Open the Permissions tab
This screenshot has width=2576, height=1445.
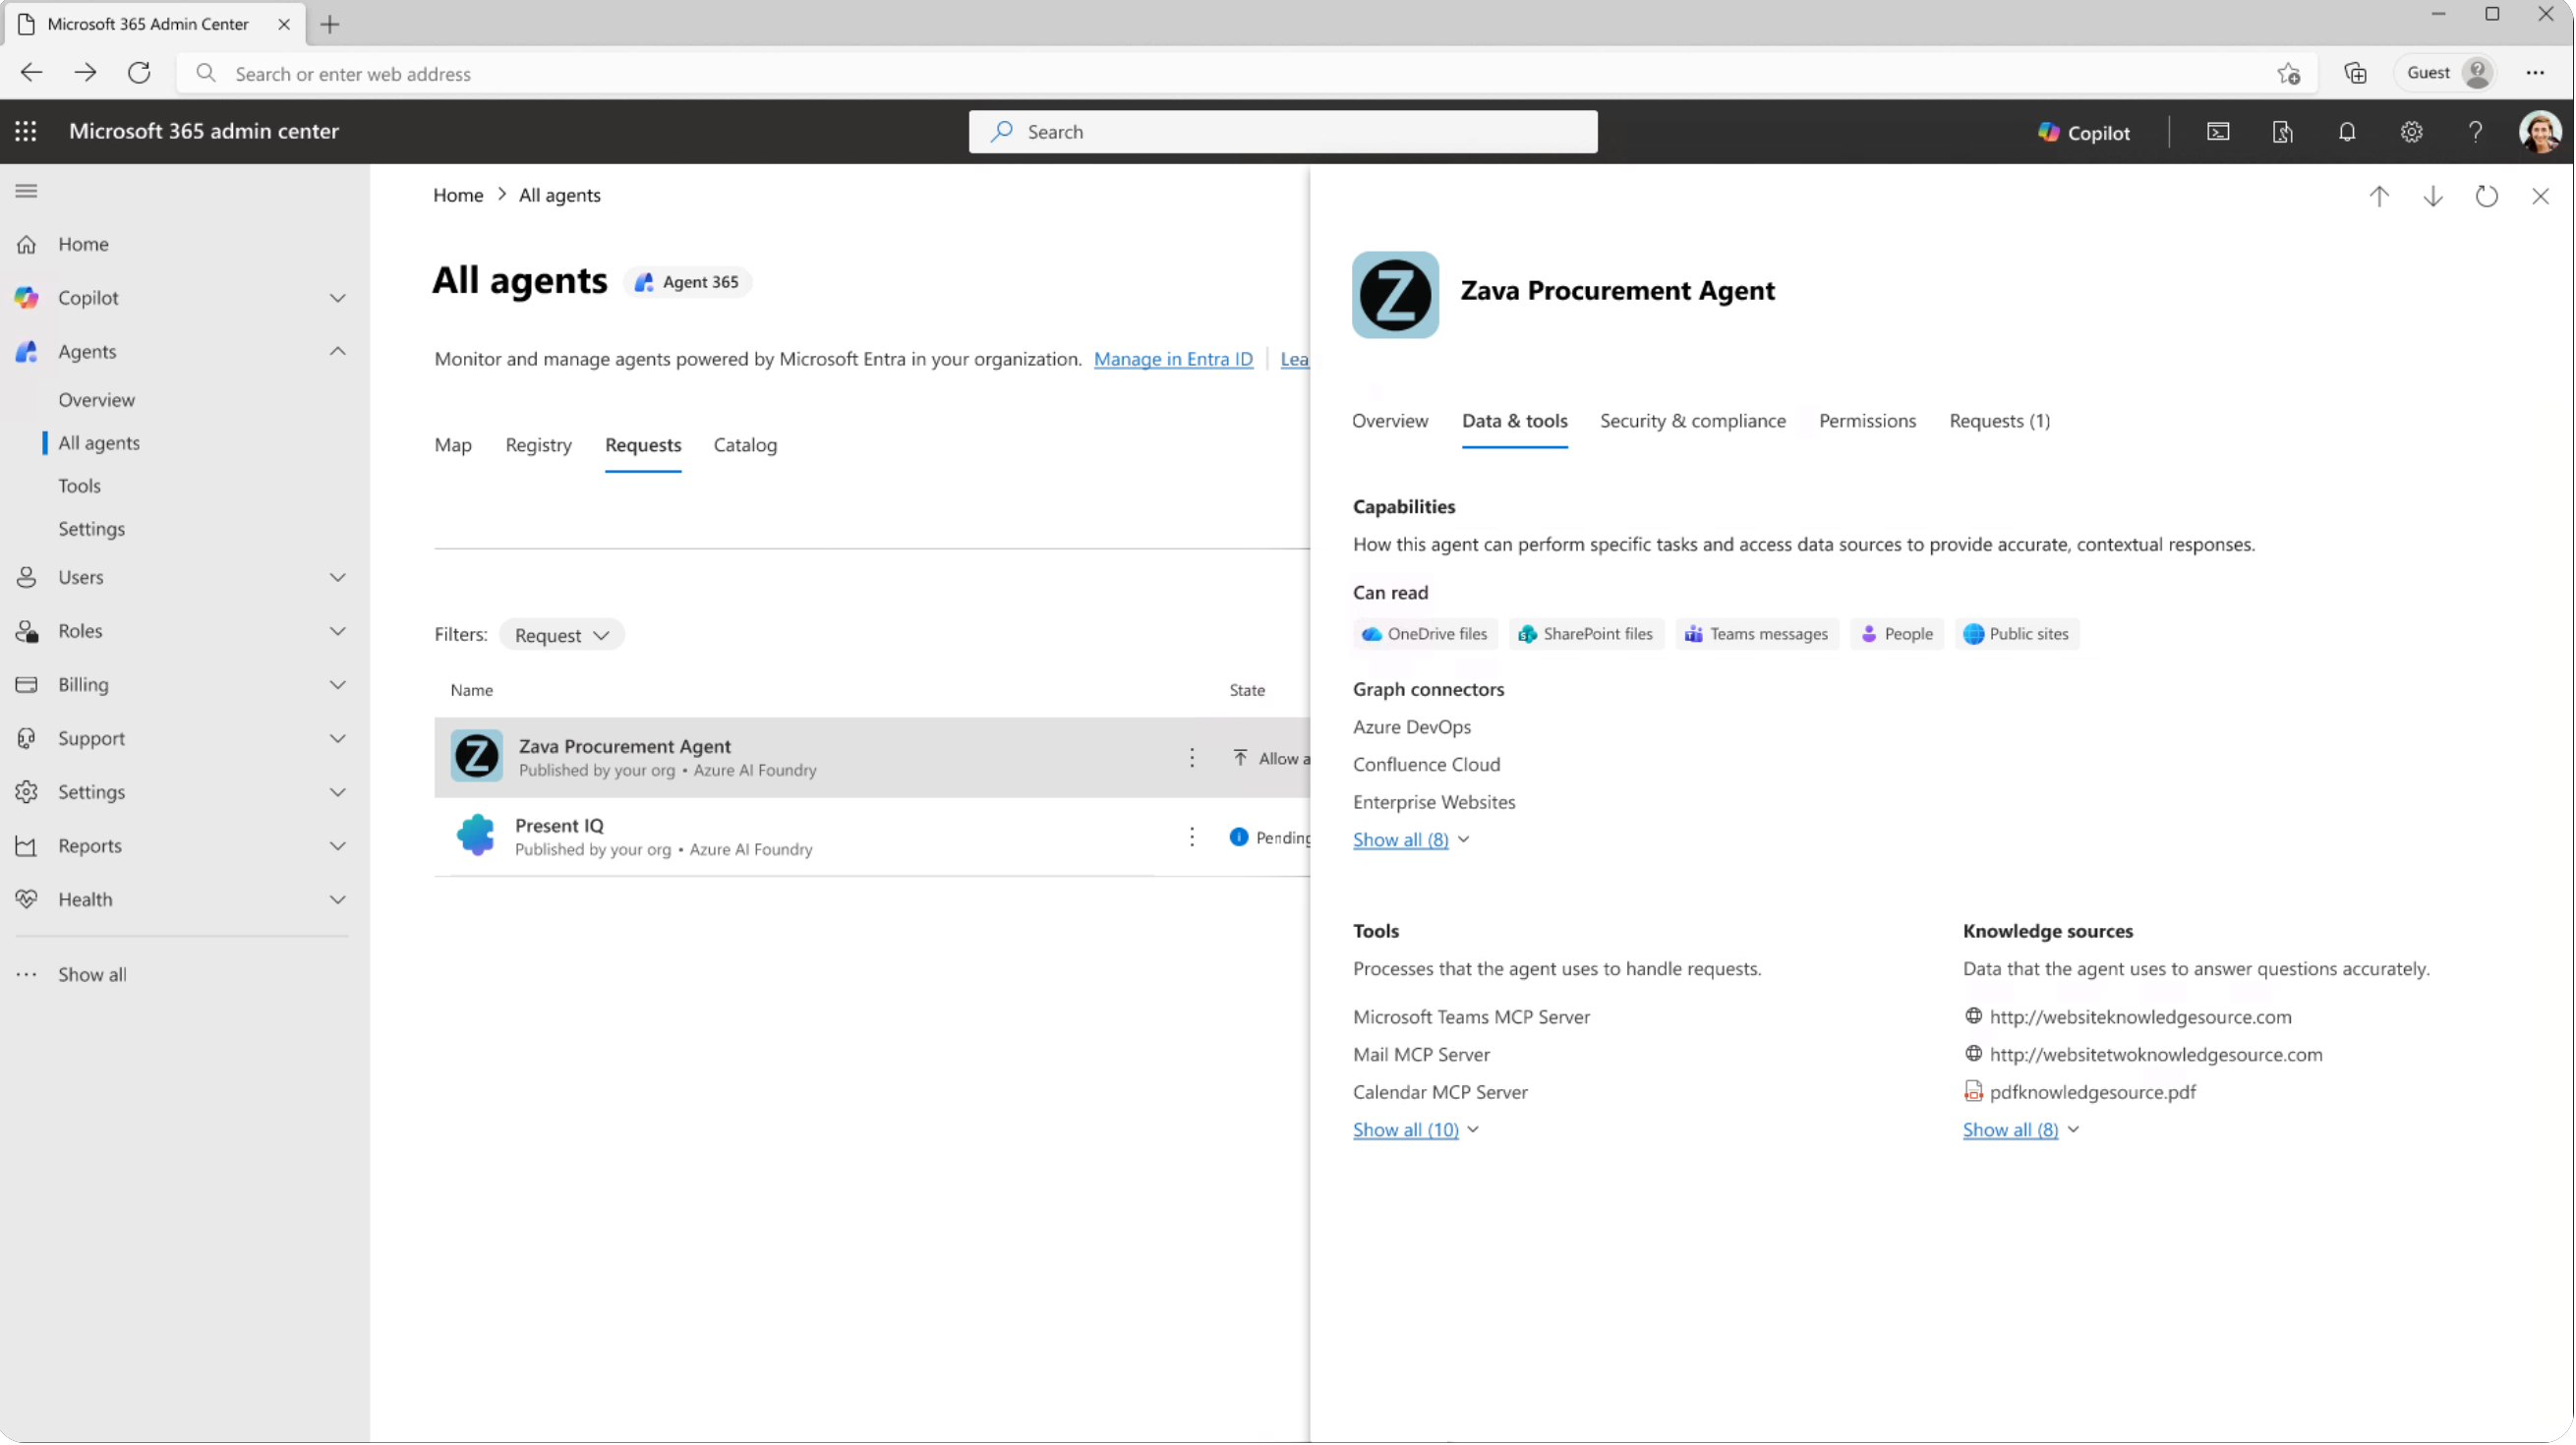1867,421
